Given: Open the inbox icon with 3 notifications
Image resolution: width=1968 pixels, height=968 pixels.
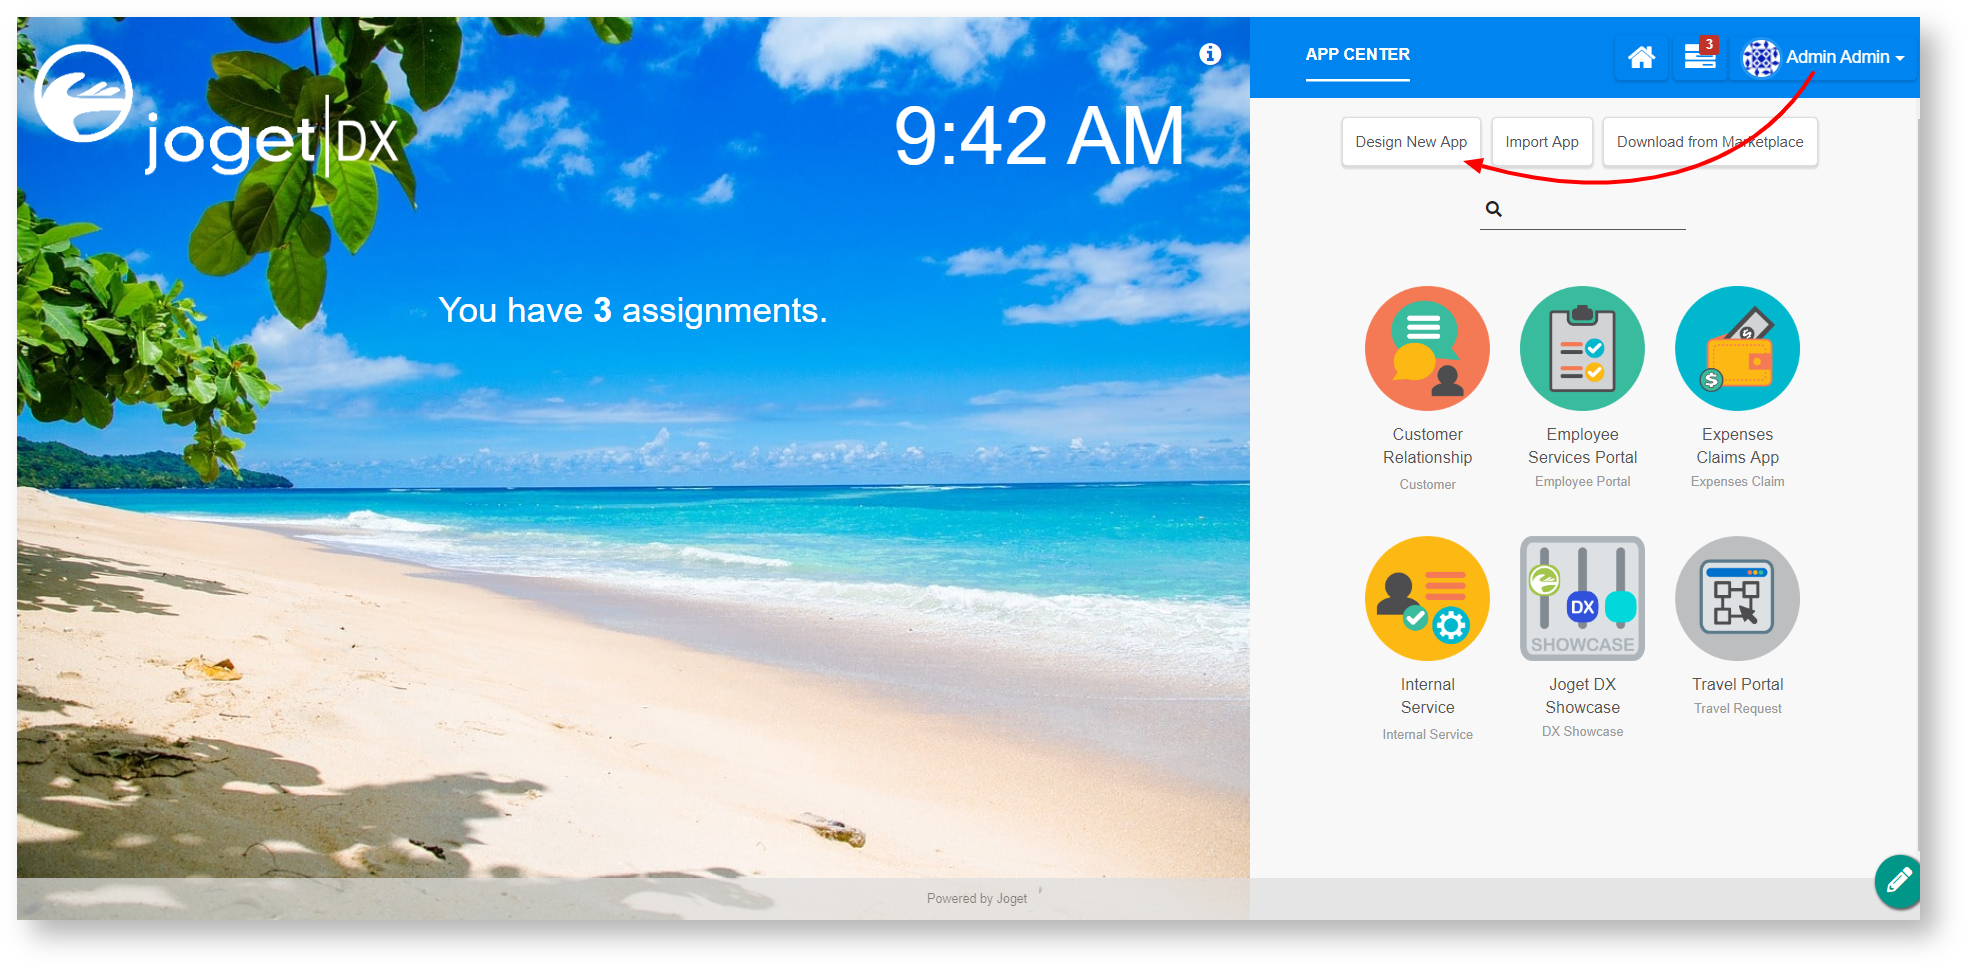Looking at the screenshot, I should [x=1700, y=56].
